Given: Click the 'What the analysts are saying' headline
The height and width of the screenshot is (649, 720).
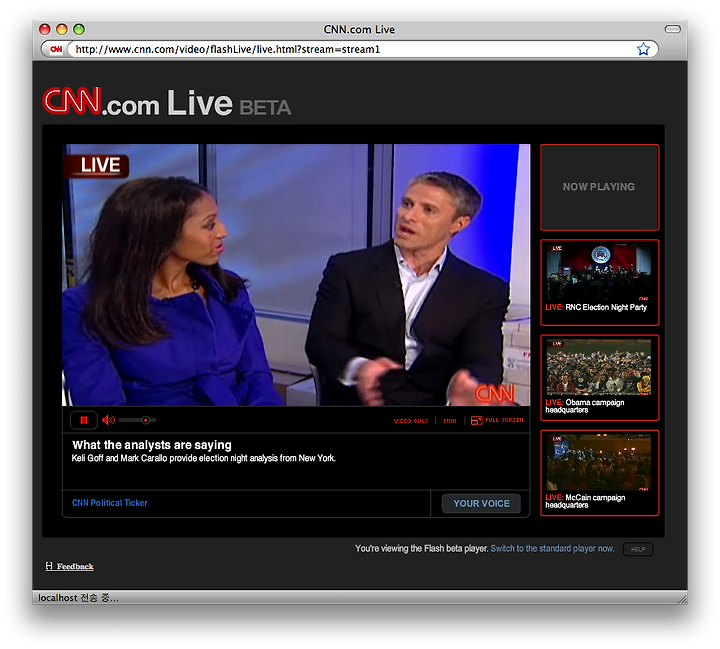Looking at the screenshot, I should pos(152,445).
